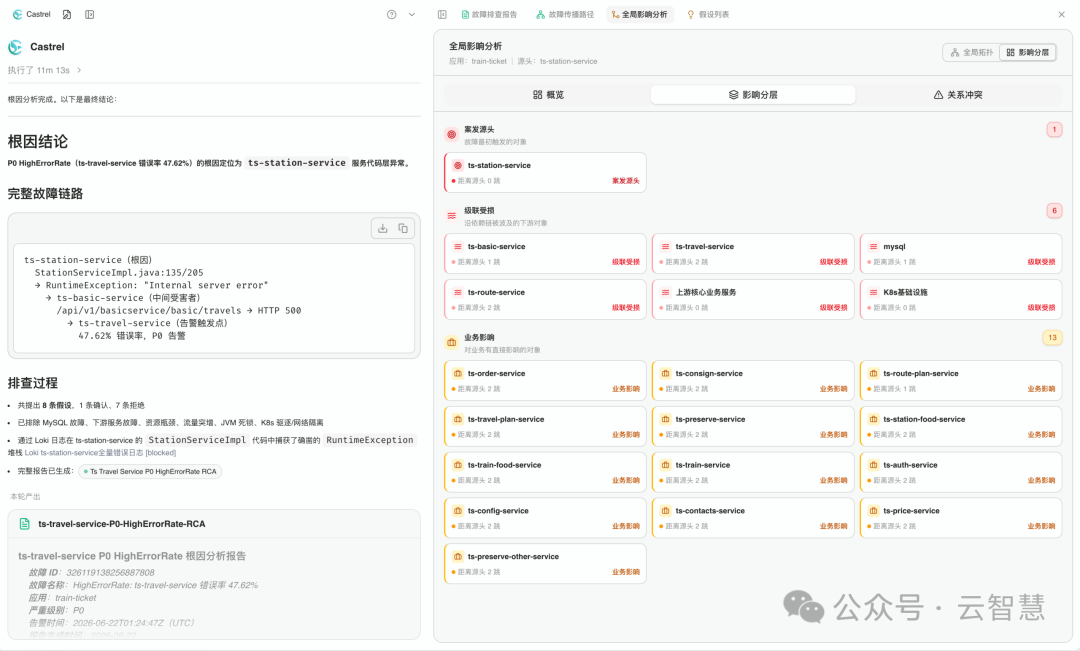
Task: Click the briefcase icon on ts-preserve-service card
Action: [x=665, y=419]
